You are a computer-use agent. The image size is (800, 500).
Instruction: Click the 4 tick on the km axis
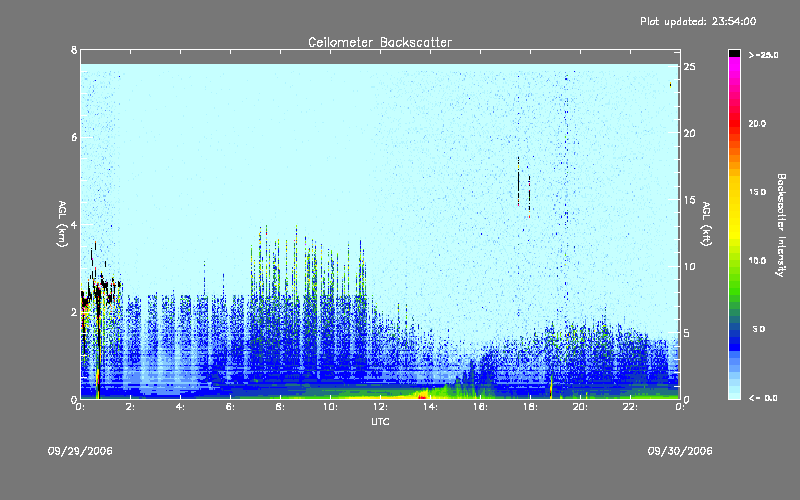pyautogui.click(x=74, y=224)
